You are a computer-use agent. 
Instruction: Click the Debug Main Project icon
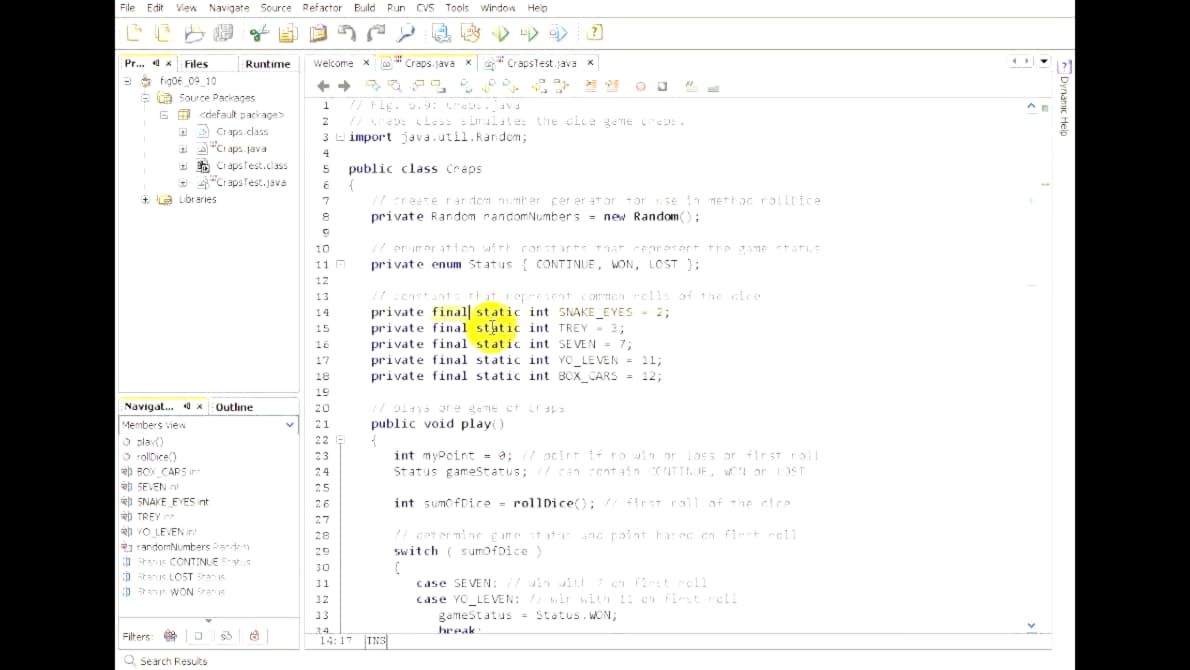pyautogui.click(x=529, y=33)
